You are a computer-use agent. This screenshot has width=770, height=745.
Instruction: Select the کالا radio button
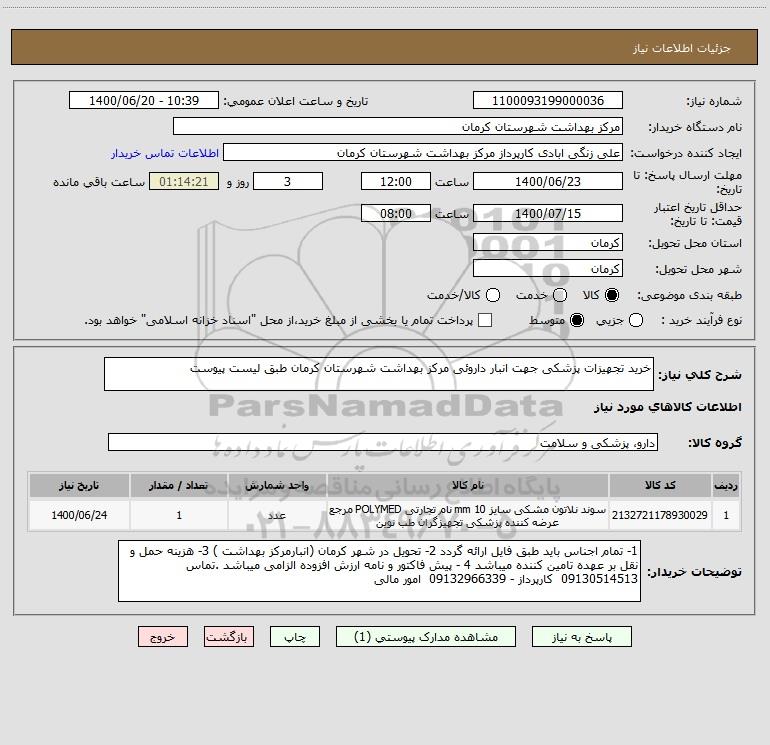(x=612, y=295)
